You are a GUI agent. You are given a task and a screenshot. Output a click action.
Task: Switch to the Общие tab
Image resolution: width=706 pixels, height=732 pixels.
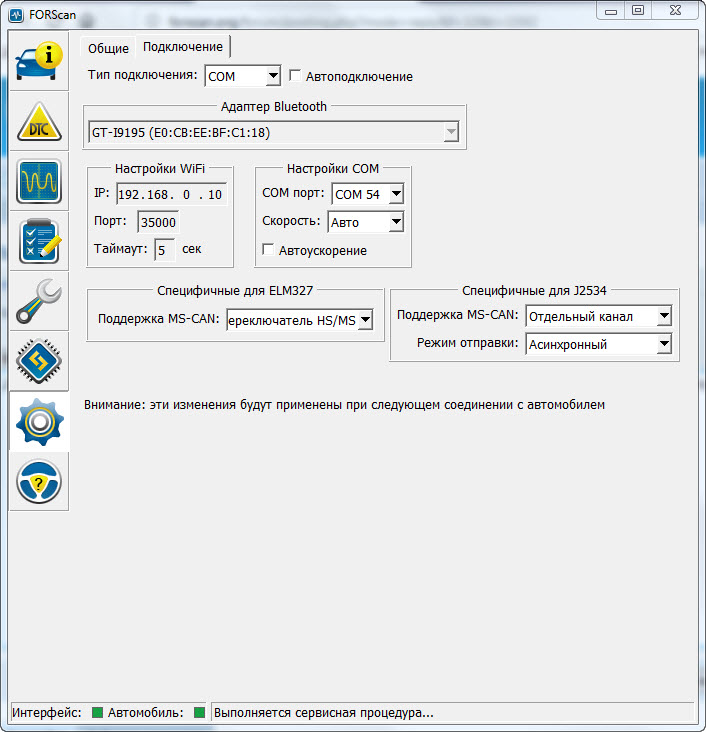[x=108, y=48]
